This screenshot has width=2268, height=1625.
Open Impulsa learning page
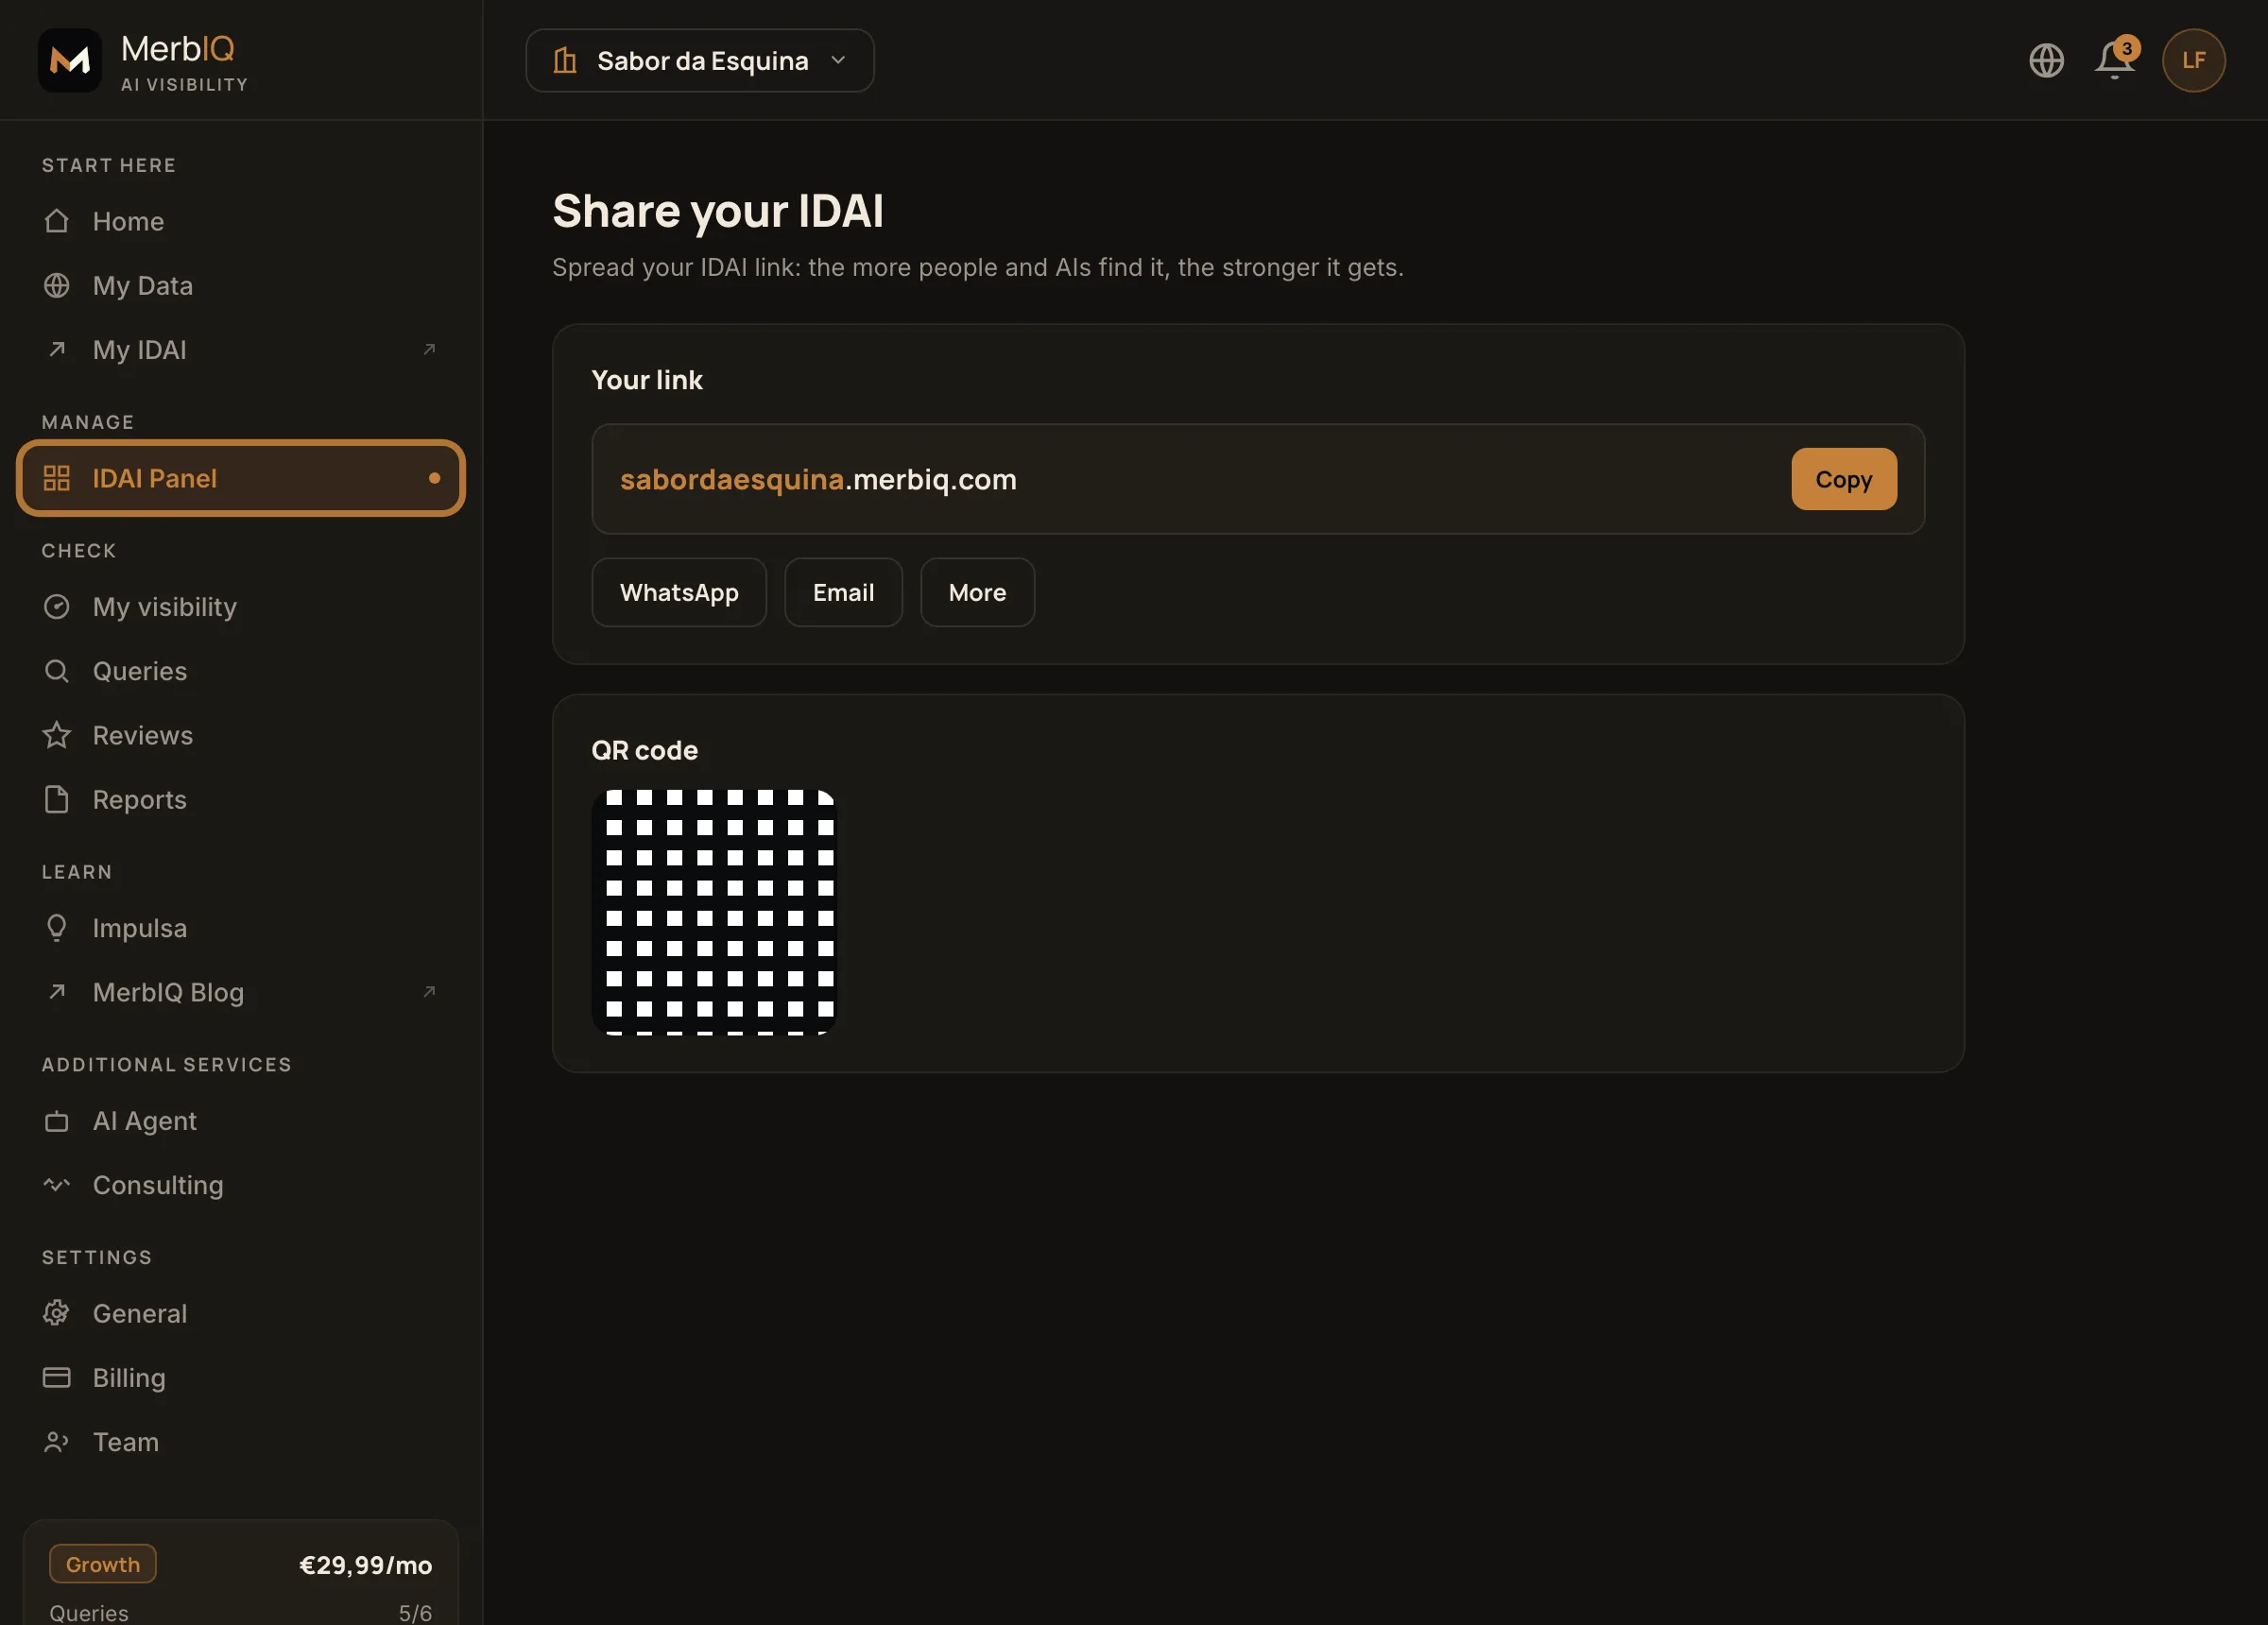[x=240, y=928]
